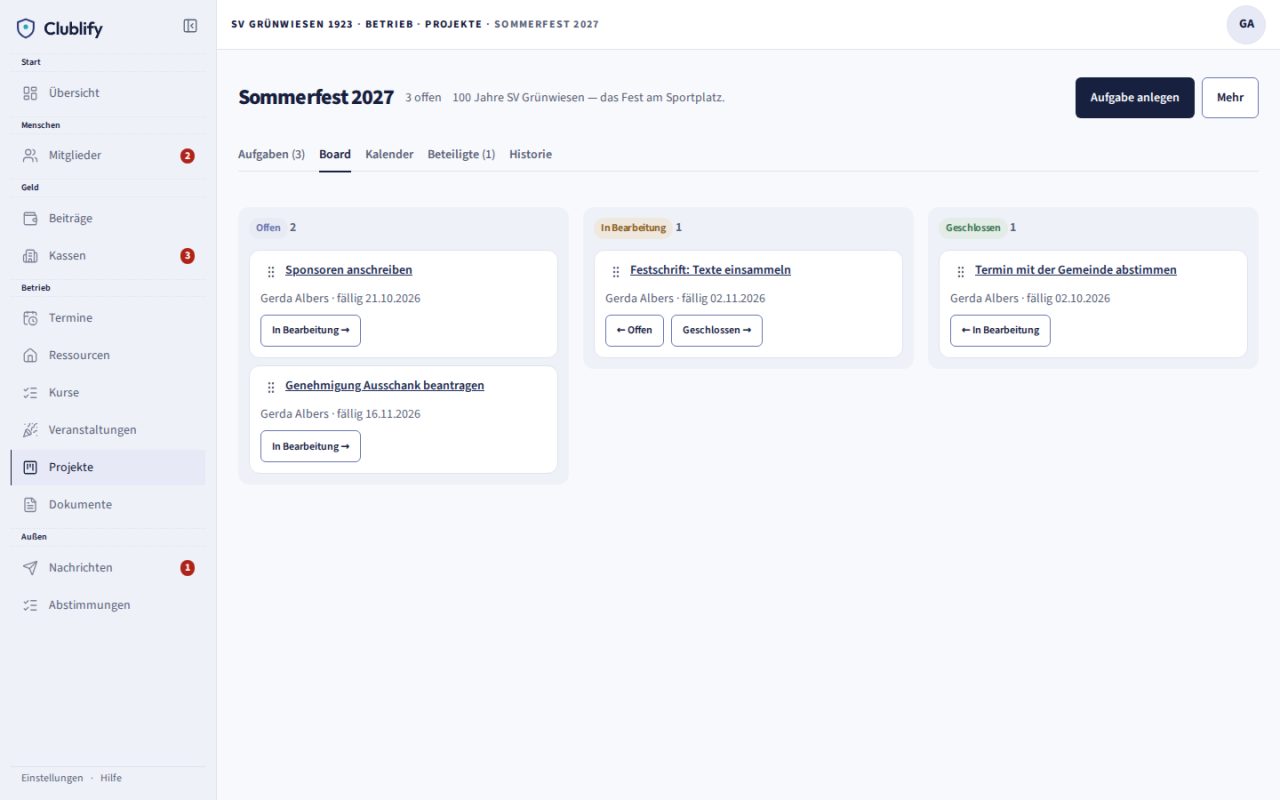Click the Übersicht grid icon
Viewport: 1280px width, 800px height.
pos(30,93)
